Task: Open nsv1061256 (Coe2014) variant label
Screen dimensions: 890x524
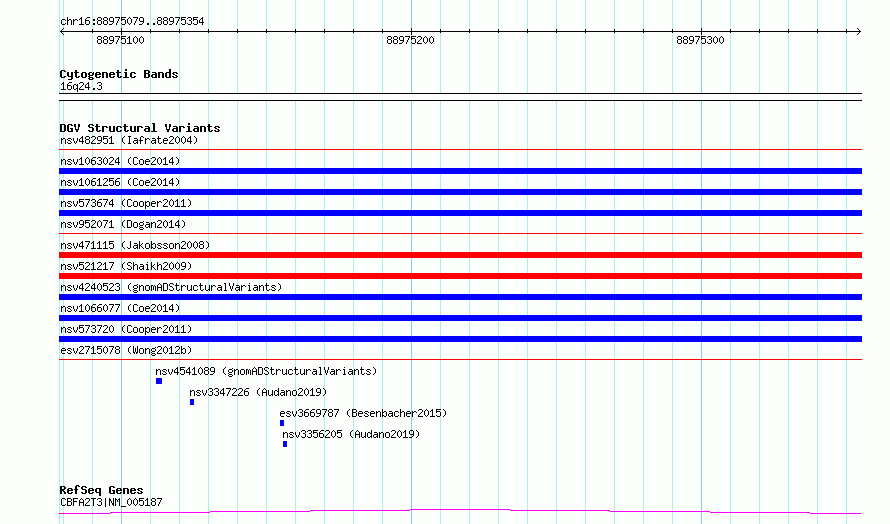Action: (120, 182)
